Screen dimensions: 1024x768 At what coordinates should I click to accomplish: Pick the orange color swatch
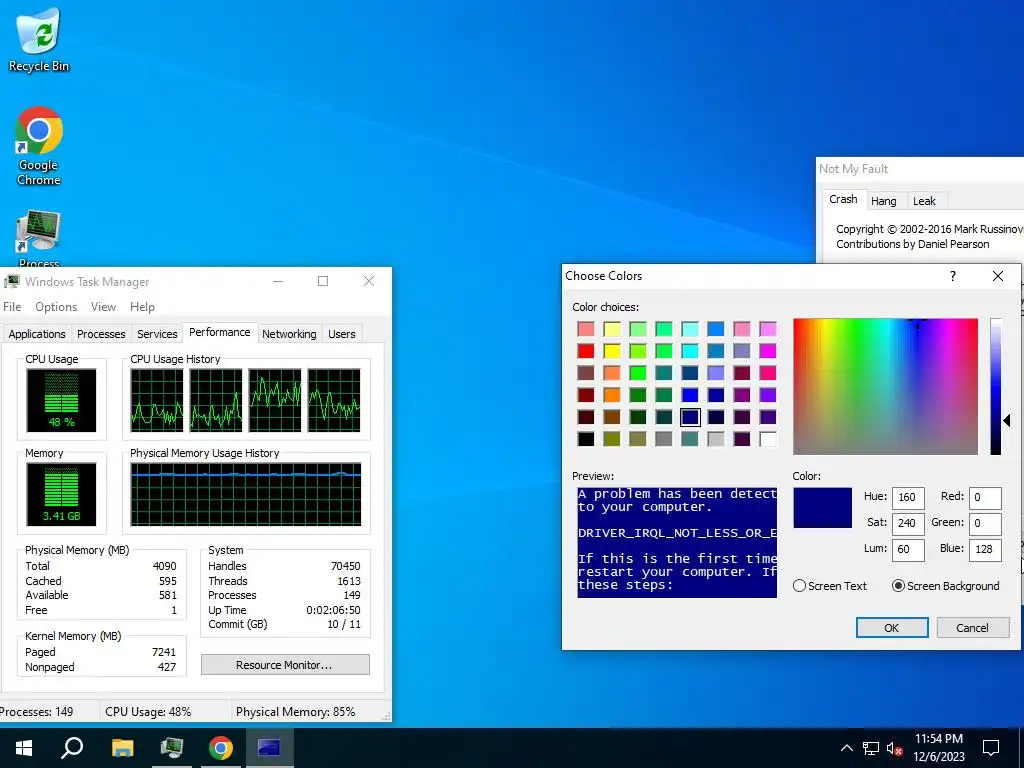click(612, 395)
